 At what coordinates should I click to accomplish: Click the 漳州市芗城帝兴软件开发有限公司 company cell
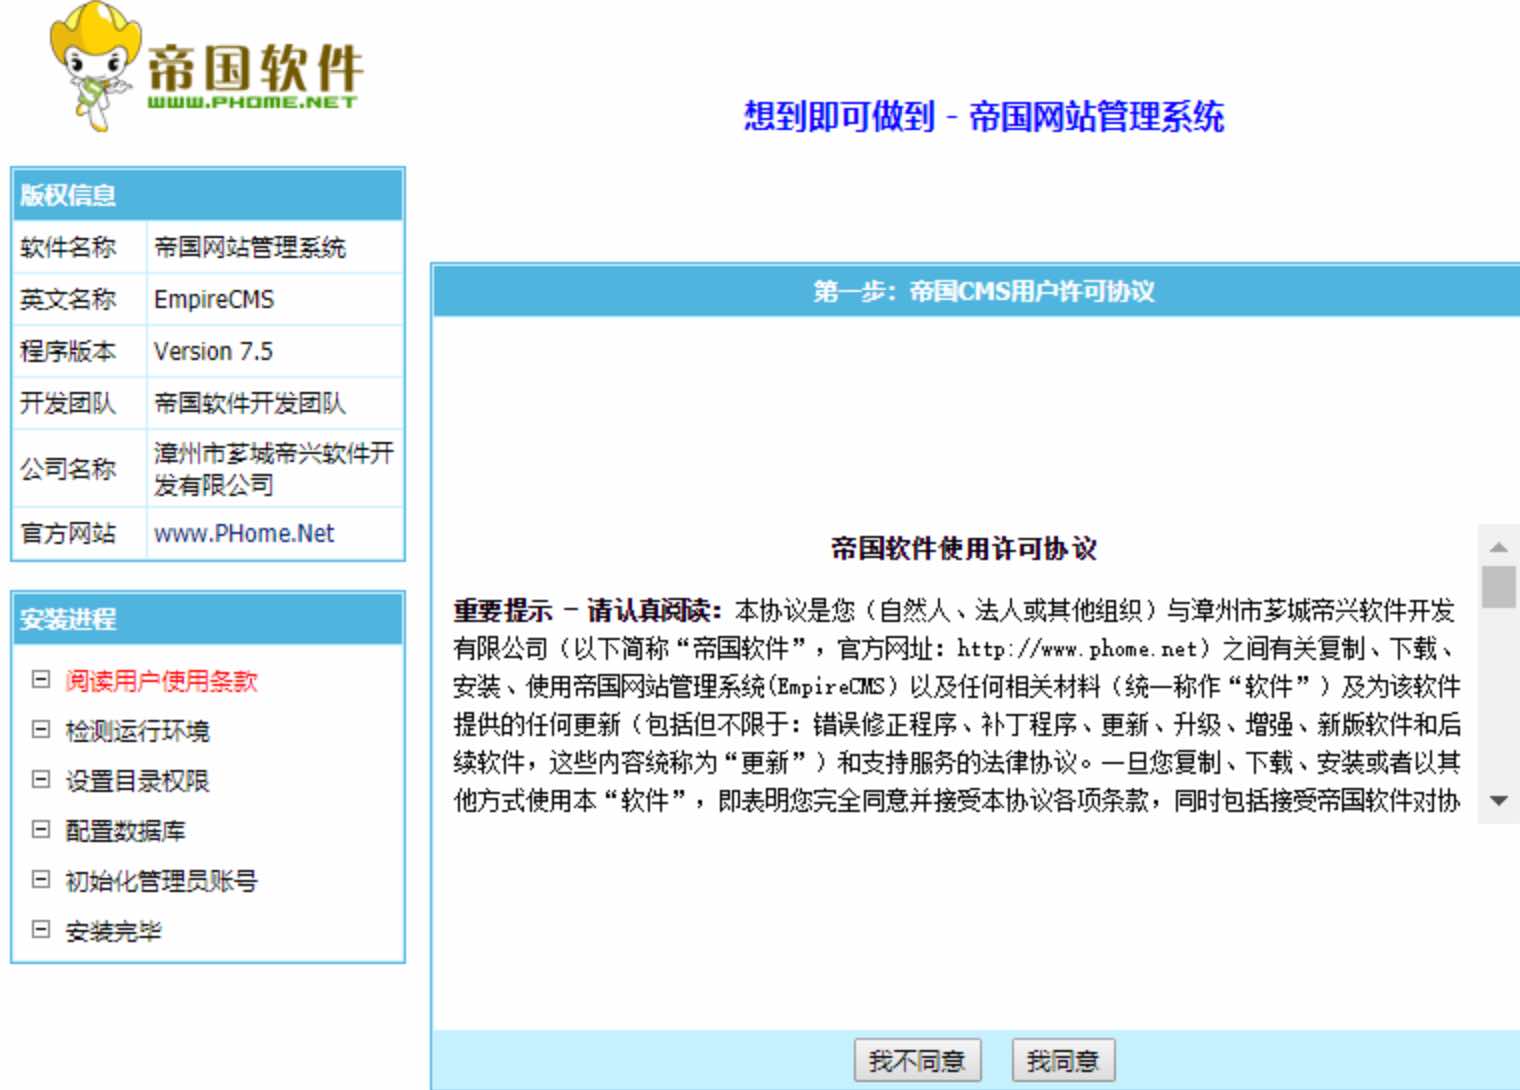(x=275, y=468)
